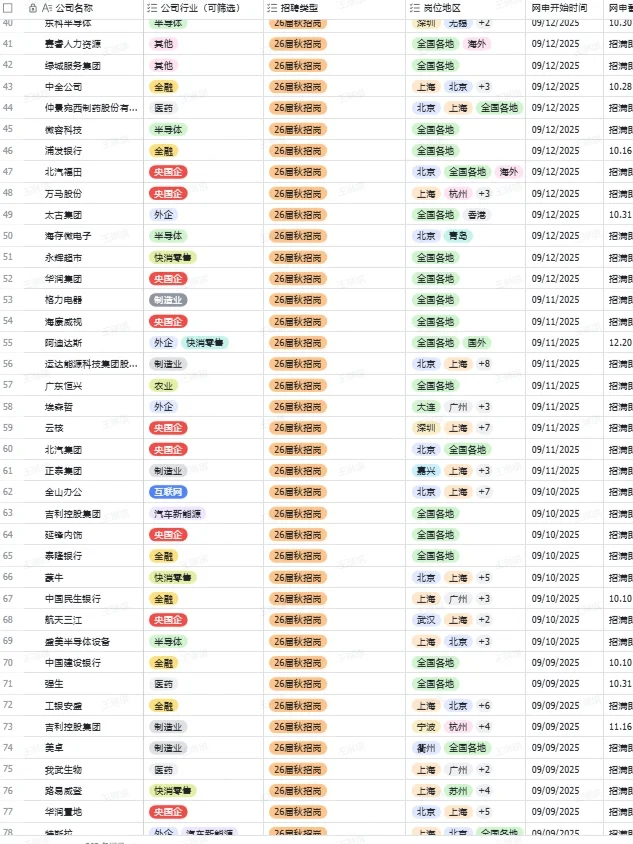Click the multi-select icon of 招聘类型 column
The height and width of the screenshot is (844, 633).
click(272, 8)
